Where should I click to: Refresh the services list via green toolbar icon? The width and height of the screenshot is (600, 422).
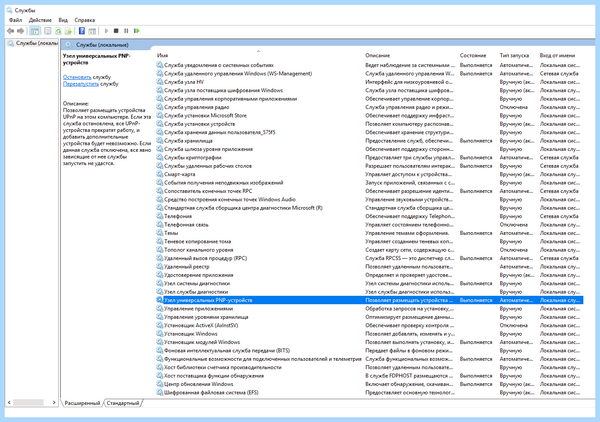click(58, 31)
